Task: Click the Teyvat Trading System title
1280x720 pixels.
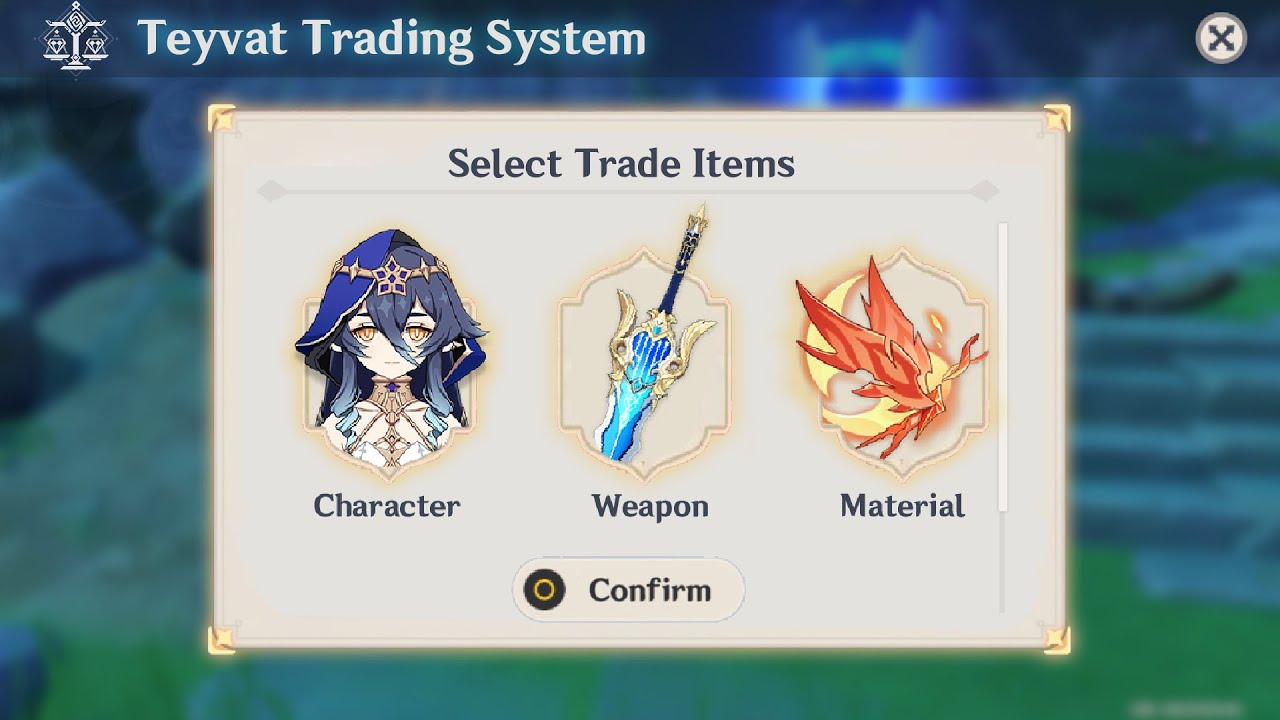Action: click(391, 38)
